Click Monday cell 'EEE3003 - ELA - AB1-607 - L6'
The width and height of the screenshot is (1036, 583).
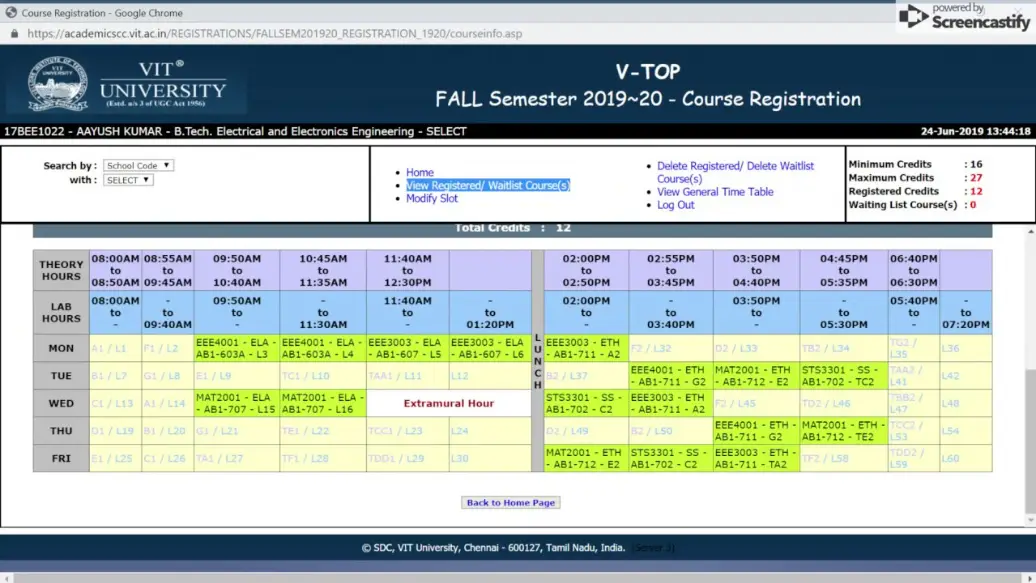(x=490, y=348)
